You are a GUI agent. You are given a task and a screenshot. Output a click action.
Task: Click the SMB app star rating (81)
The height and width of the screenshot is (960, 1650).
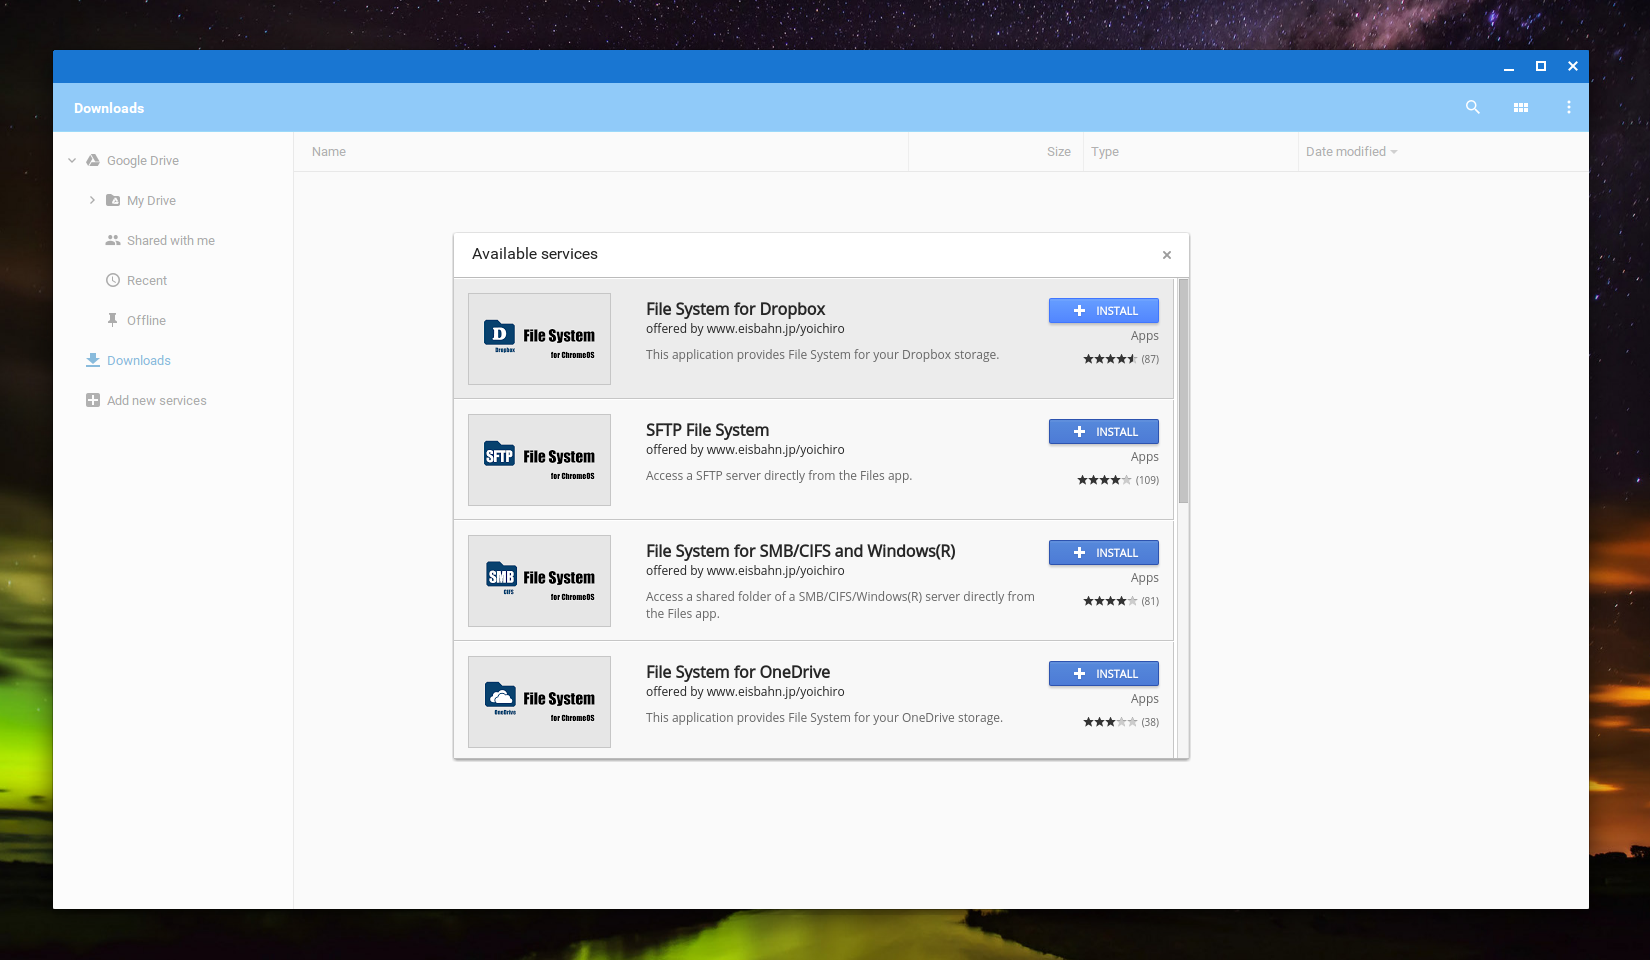pos(1121,601)
